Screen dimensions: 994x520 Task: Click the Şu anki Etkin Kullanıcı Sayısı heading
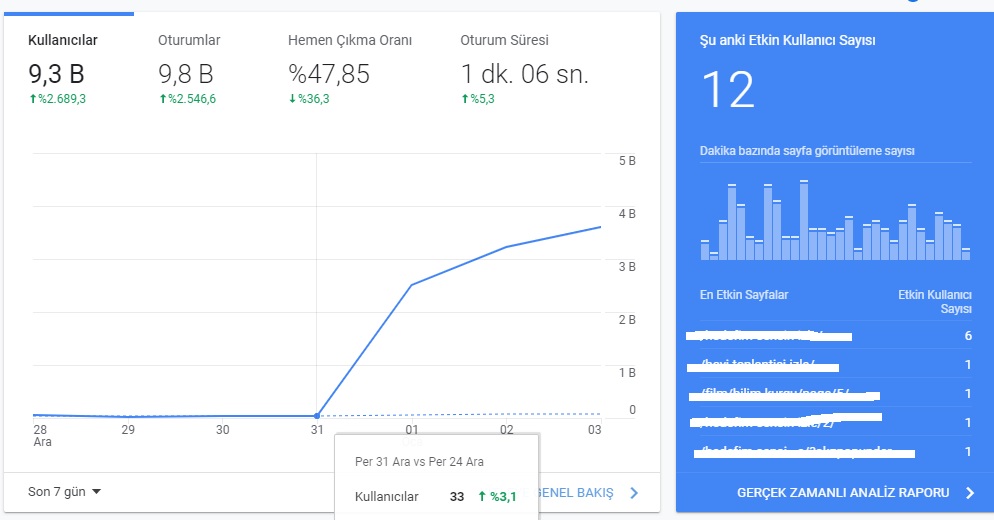[x=787, y=40]
